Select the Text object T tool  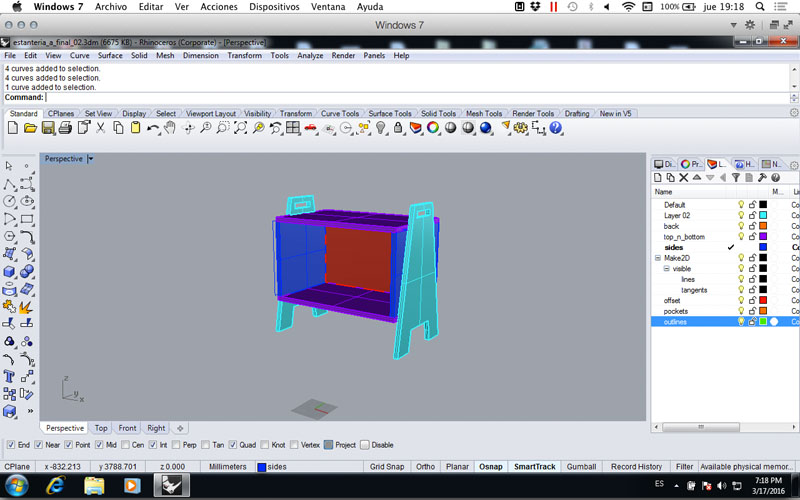point(9,377)
